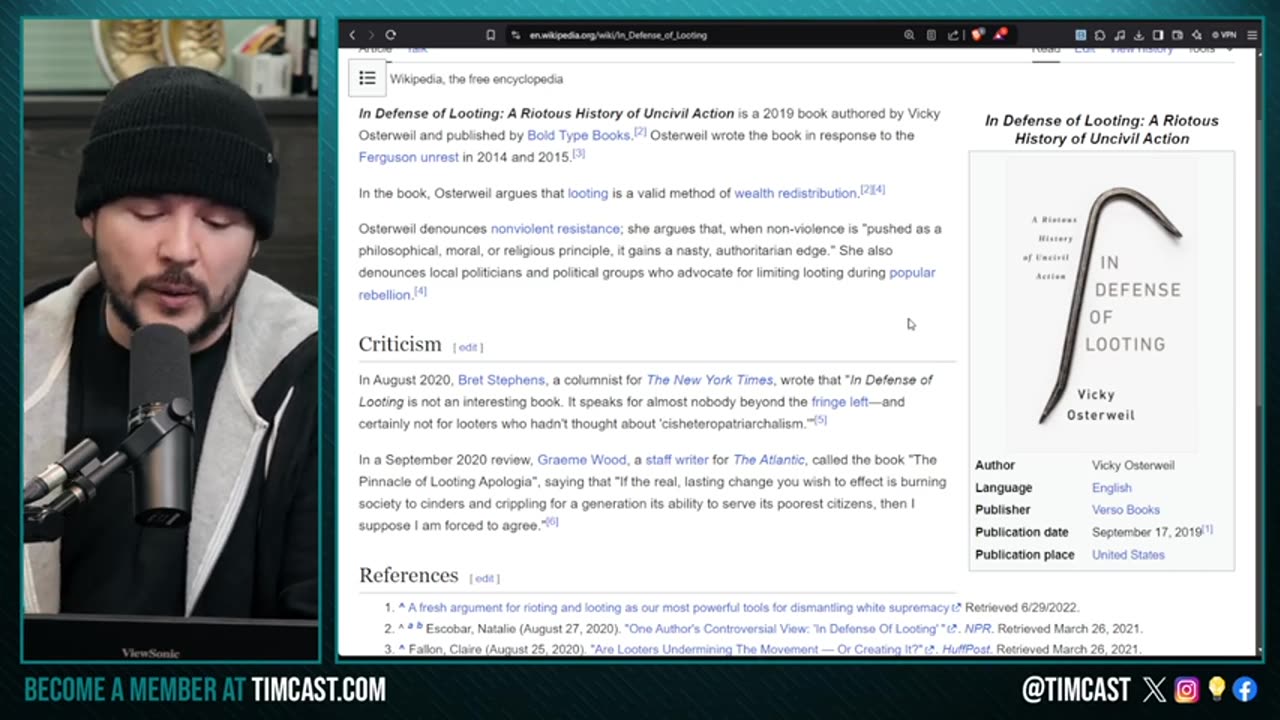Open the Leo AI assistant star icon
Screen dimensions: 1280x720
point(1196,35)
